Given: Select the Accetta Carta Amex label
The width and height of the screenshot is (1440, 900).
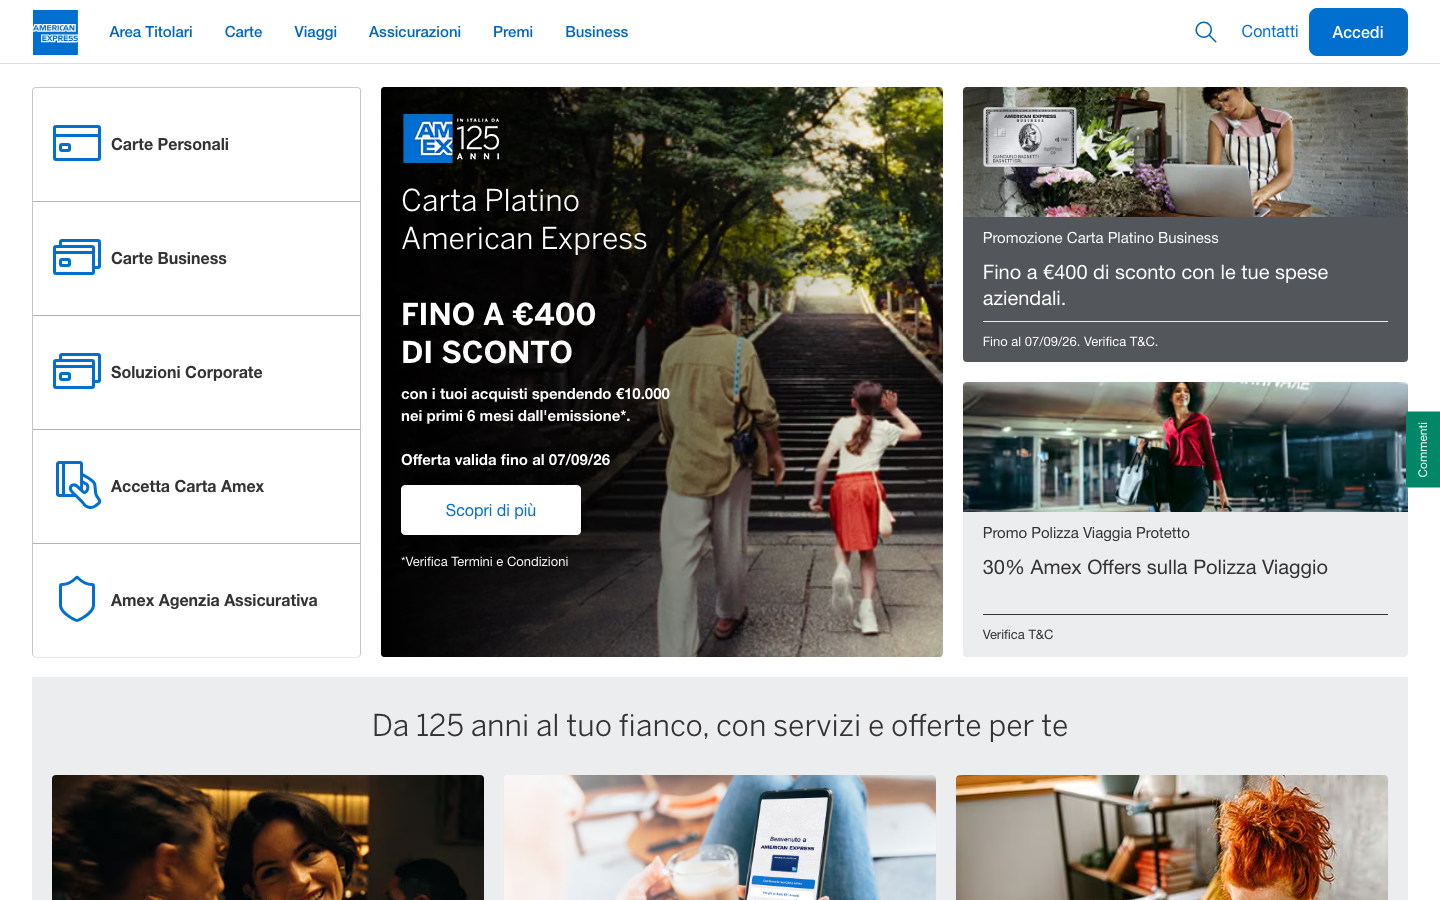Looking at the screenshot, I should coord(188,486).
